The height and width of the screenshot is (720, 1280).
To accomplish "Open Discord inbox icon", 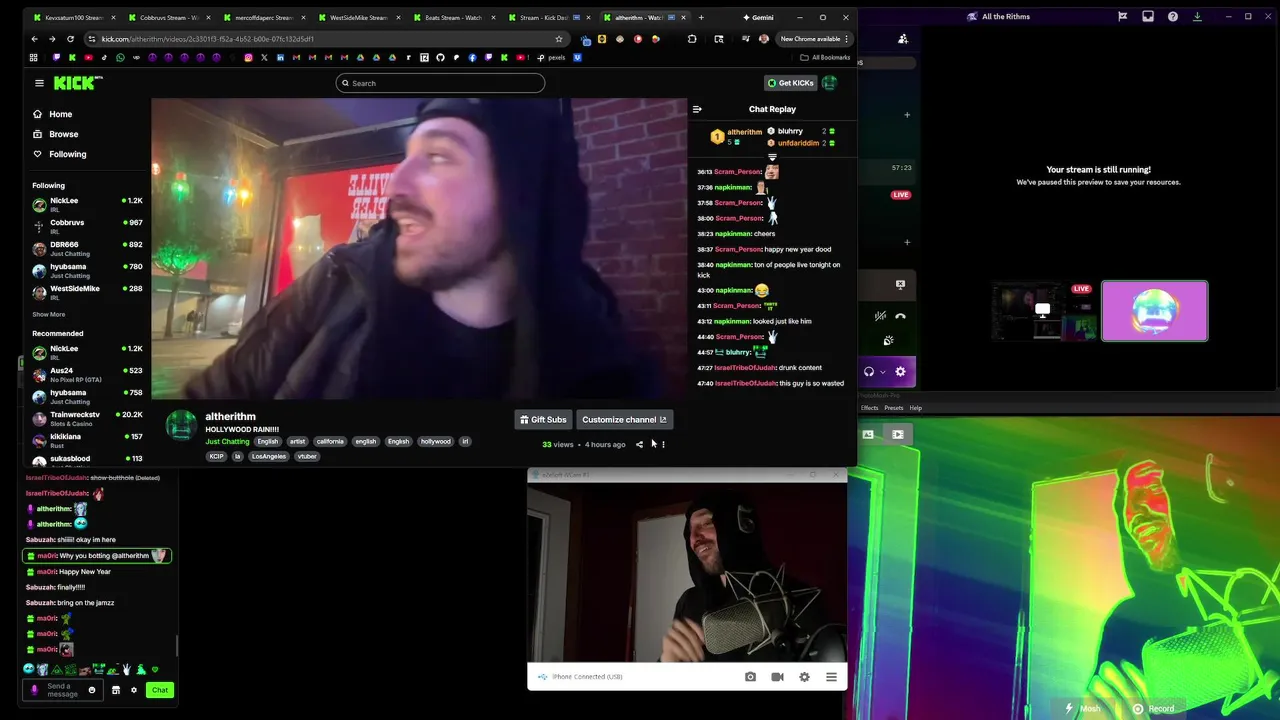I will tap(1148, 17).
